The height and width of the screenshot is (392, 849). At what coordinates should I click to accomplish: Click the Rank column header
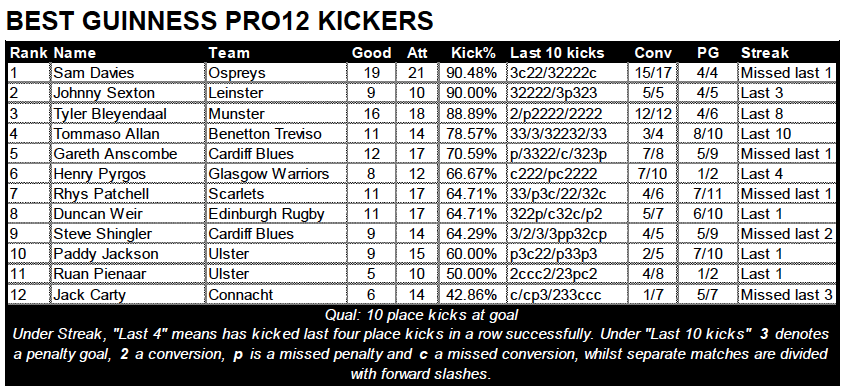[29, 53]
